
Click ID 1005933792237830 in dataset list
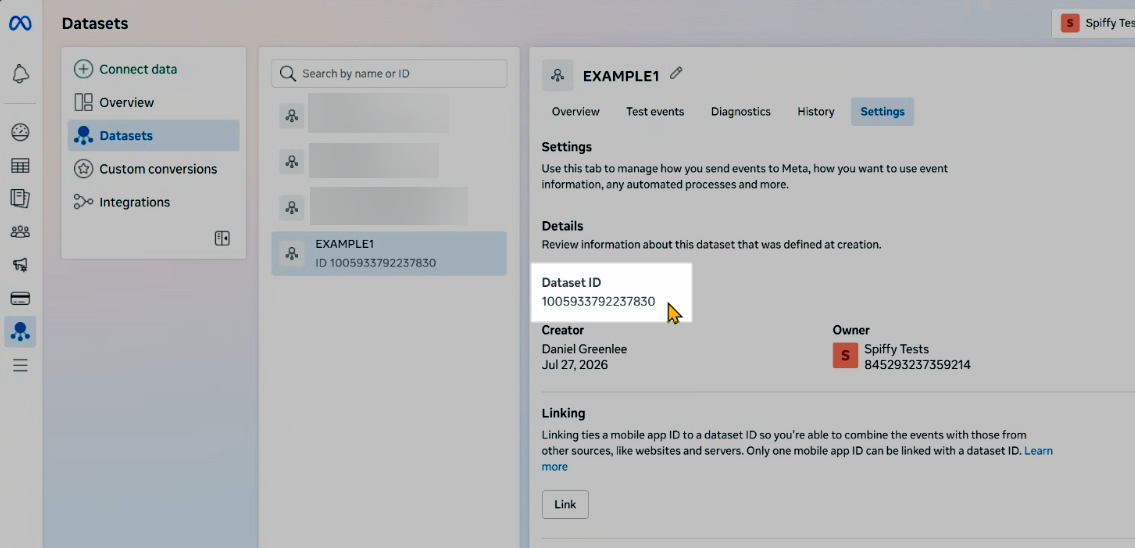pyautogui.click(x=376, y=263)
